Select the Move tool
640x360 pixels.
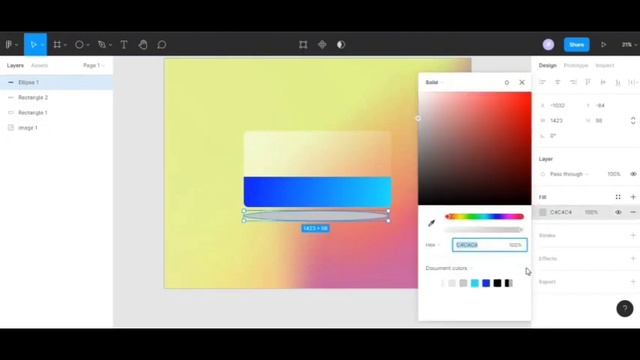pos(33,44)
